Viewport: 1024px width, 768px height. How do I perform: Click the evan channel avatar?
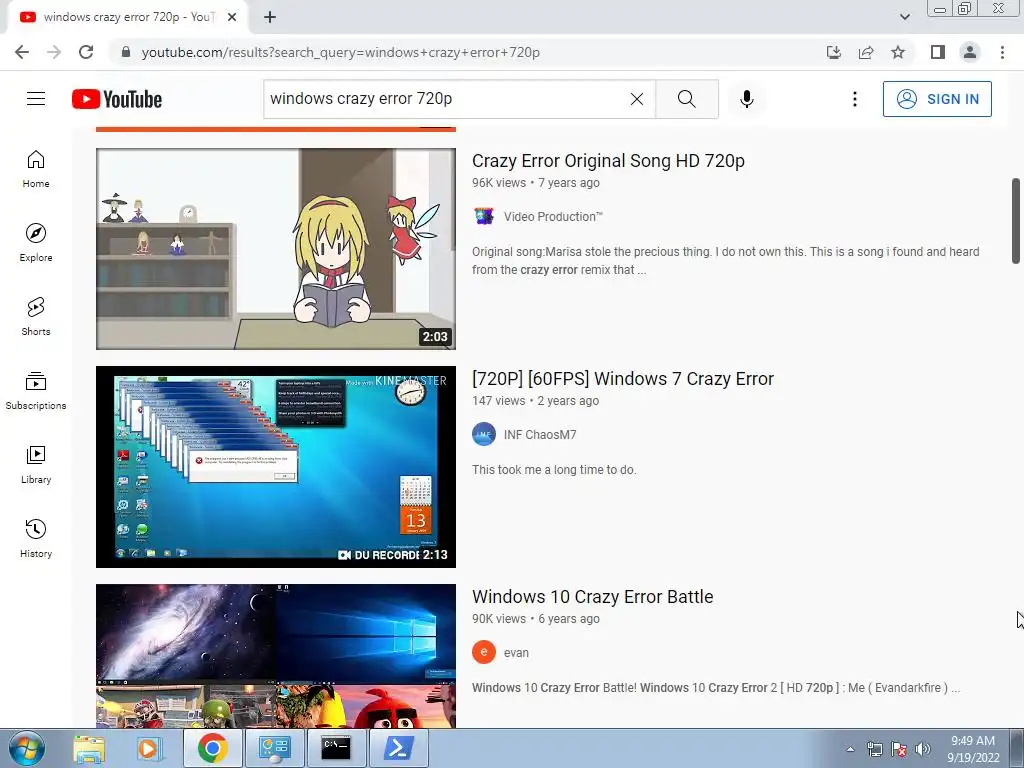484,652
